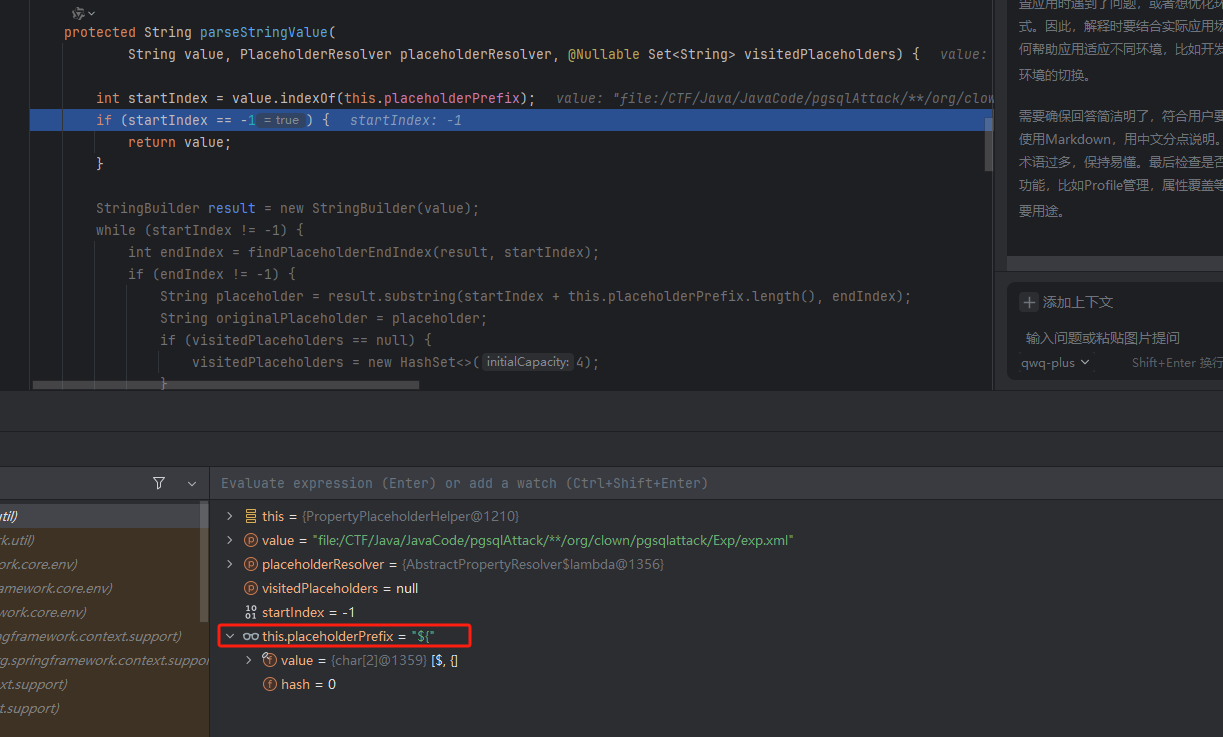1223x737 pixels.
Task: Expand the 'value' string variable node
Action: pos(229,540)
